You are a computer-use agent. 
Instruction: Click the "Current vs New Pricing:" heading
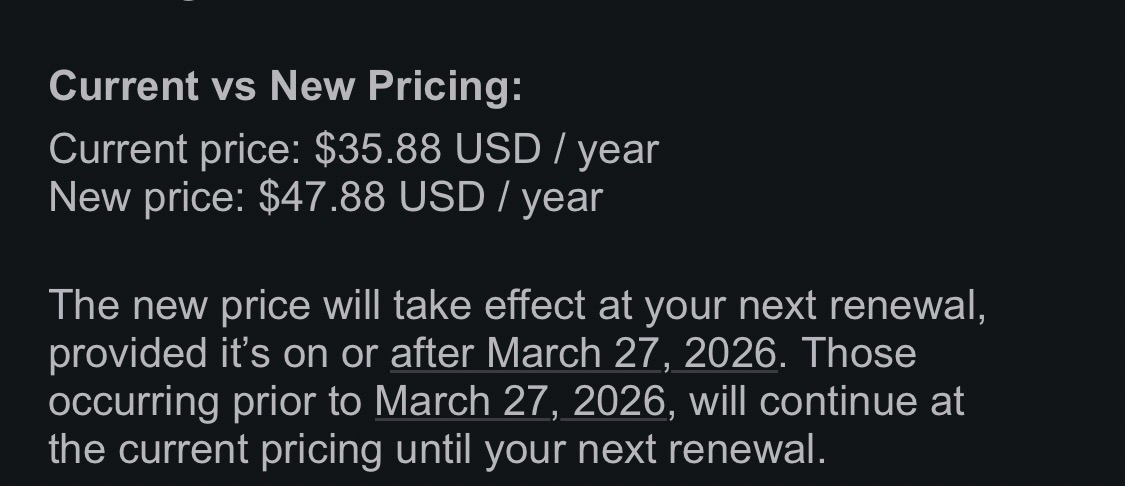[x=285, y=87]
